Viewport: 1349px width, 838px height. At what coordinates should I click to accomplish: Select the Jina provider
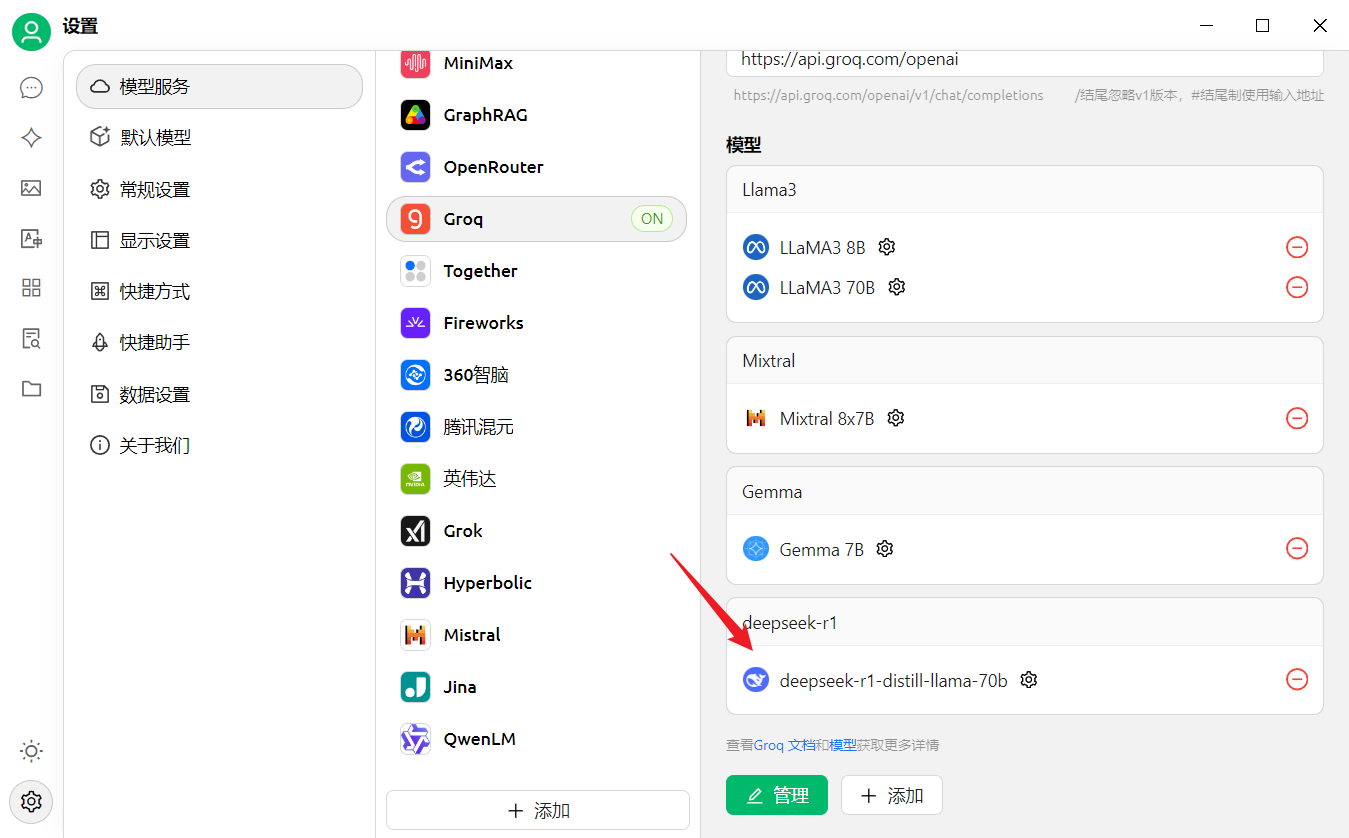(536, 687)
